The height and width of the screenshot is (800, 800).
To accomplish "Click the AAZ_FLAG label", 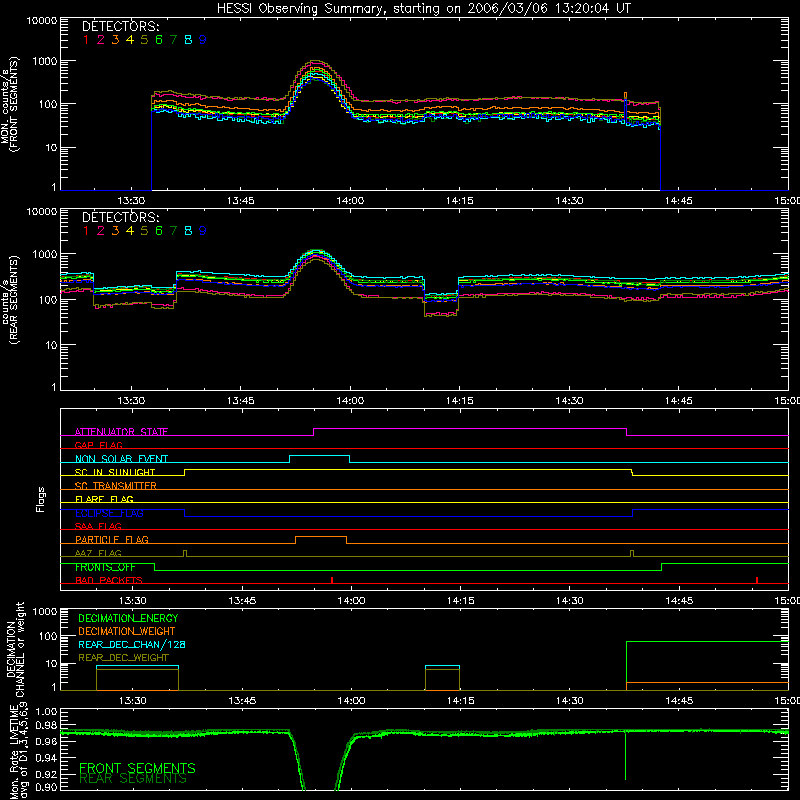I will pyautogui.click(x=98, y=553).
